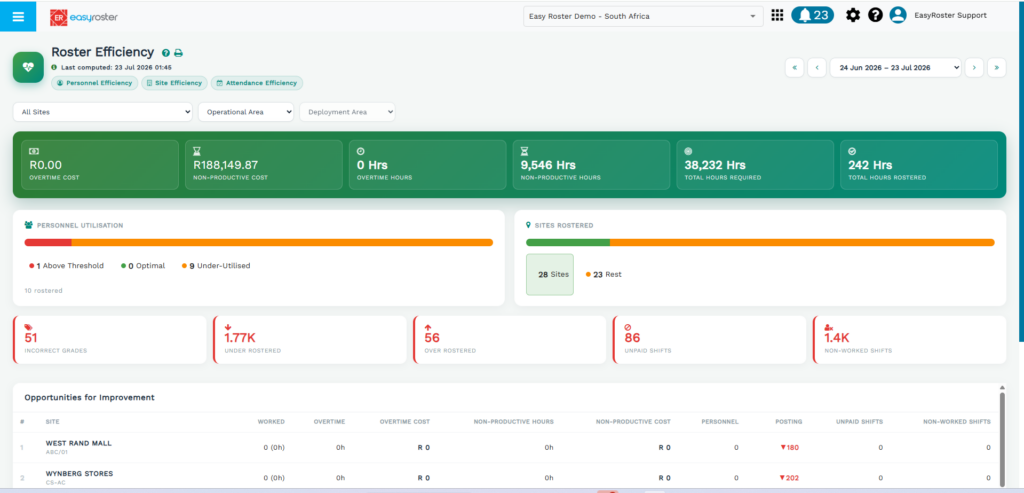Click the Above Threshold legend entry

click(x=66, y=266)
